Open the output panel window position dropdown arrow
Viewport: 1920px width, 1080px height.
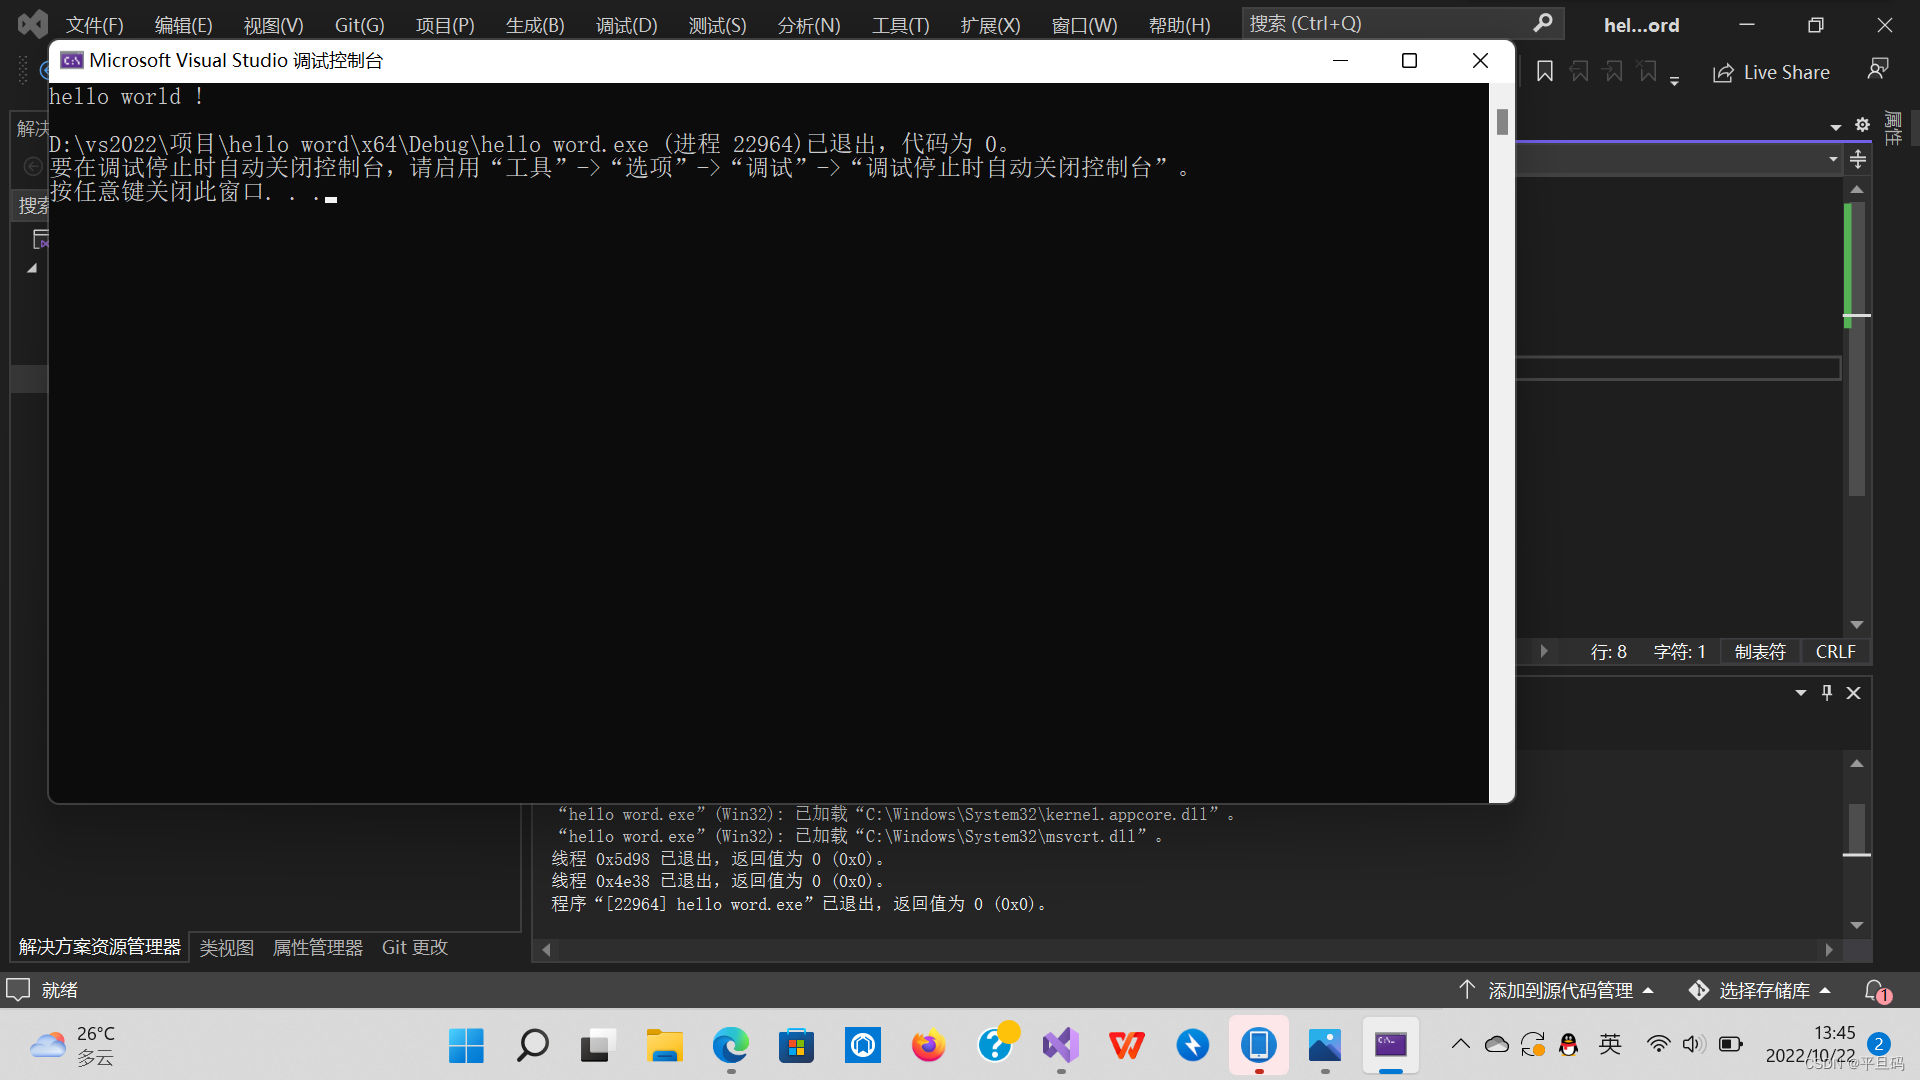[1801, 693]
